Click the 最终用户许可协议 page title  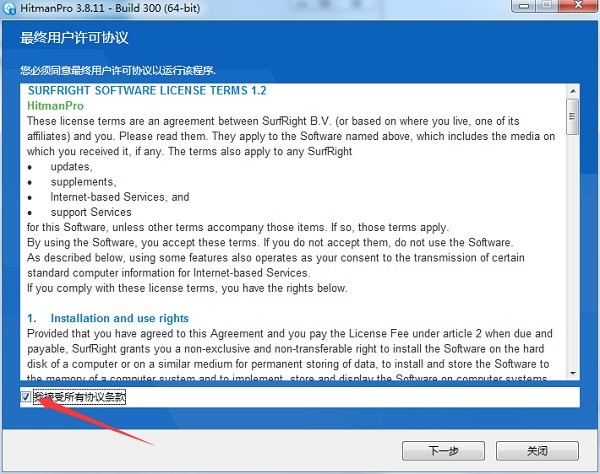coord(74,38)
